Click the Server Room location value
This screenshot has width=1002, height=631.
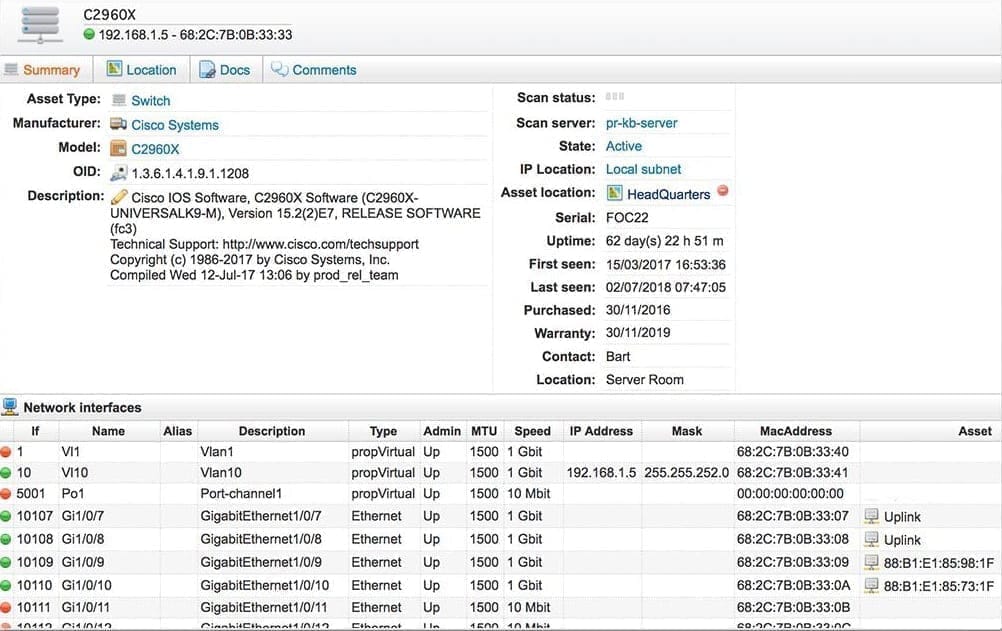tap(645, 379)
